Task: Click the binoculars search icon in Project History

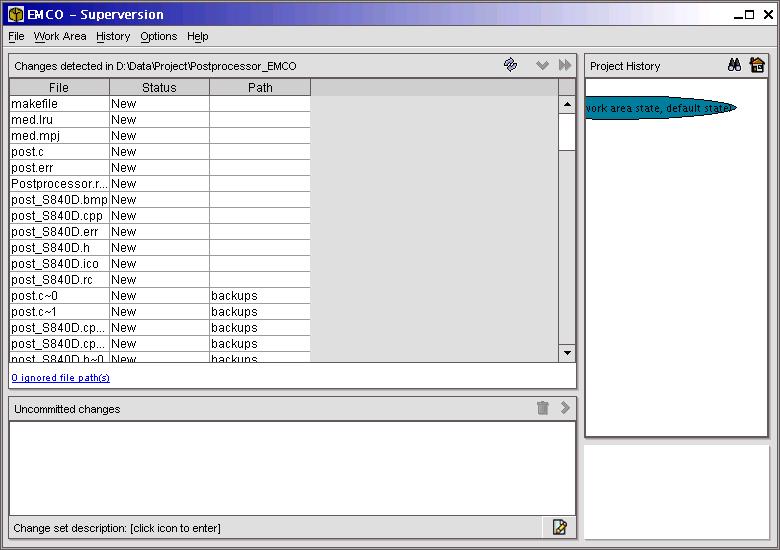Action: (x=734, y=65)
